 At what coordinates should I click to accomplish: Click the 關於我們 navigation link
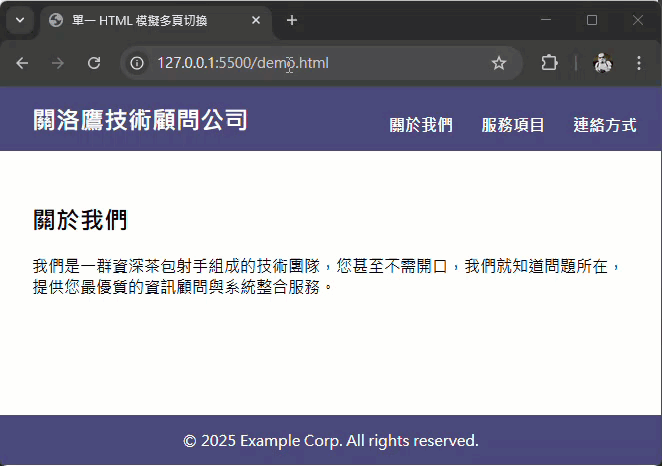[421, 125]
